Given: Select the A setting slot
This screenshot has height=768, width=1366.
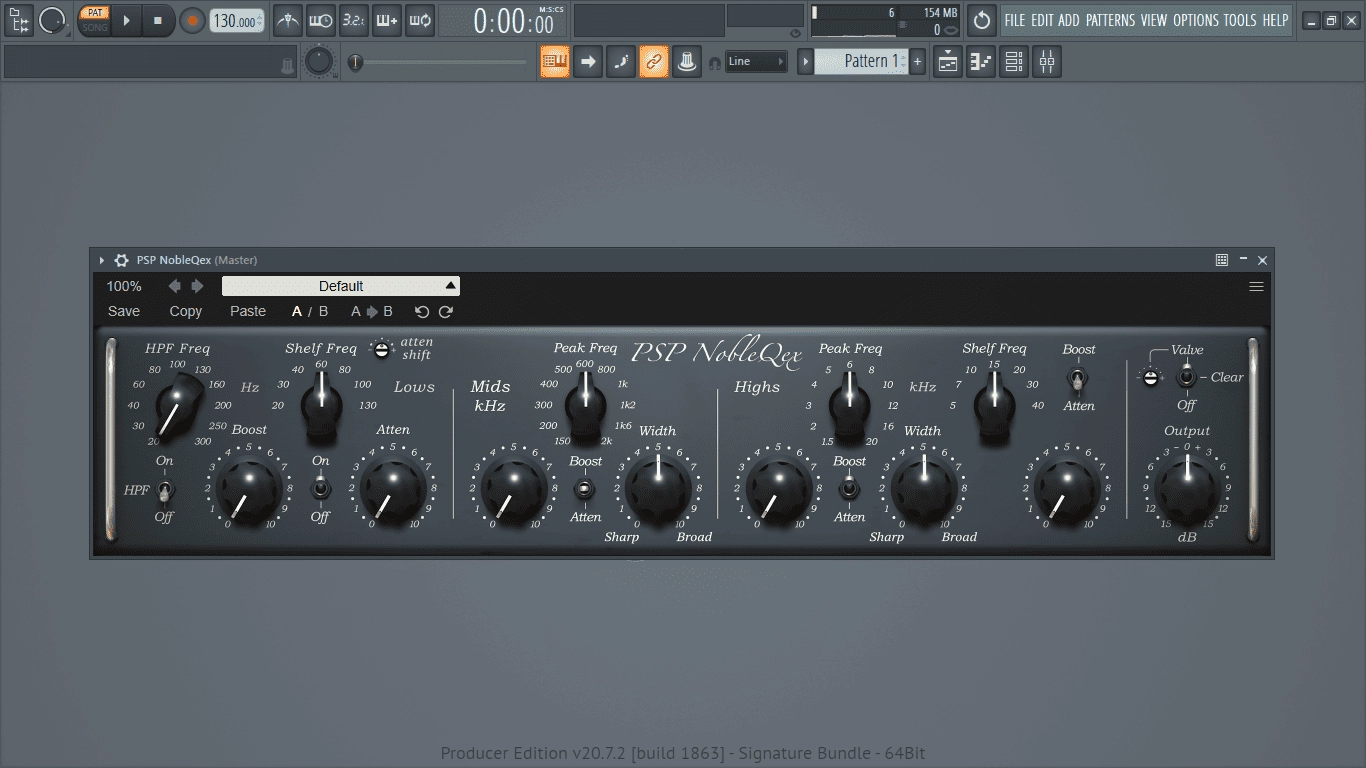Looking at the screenshot, I should coord(297,311).
